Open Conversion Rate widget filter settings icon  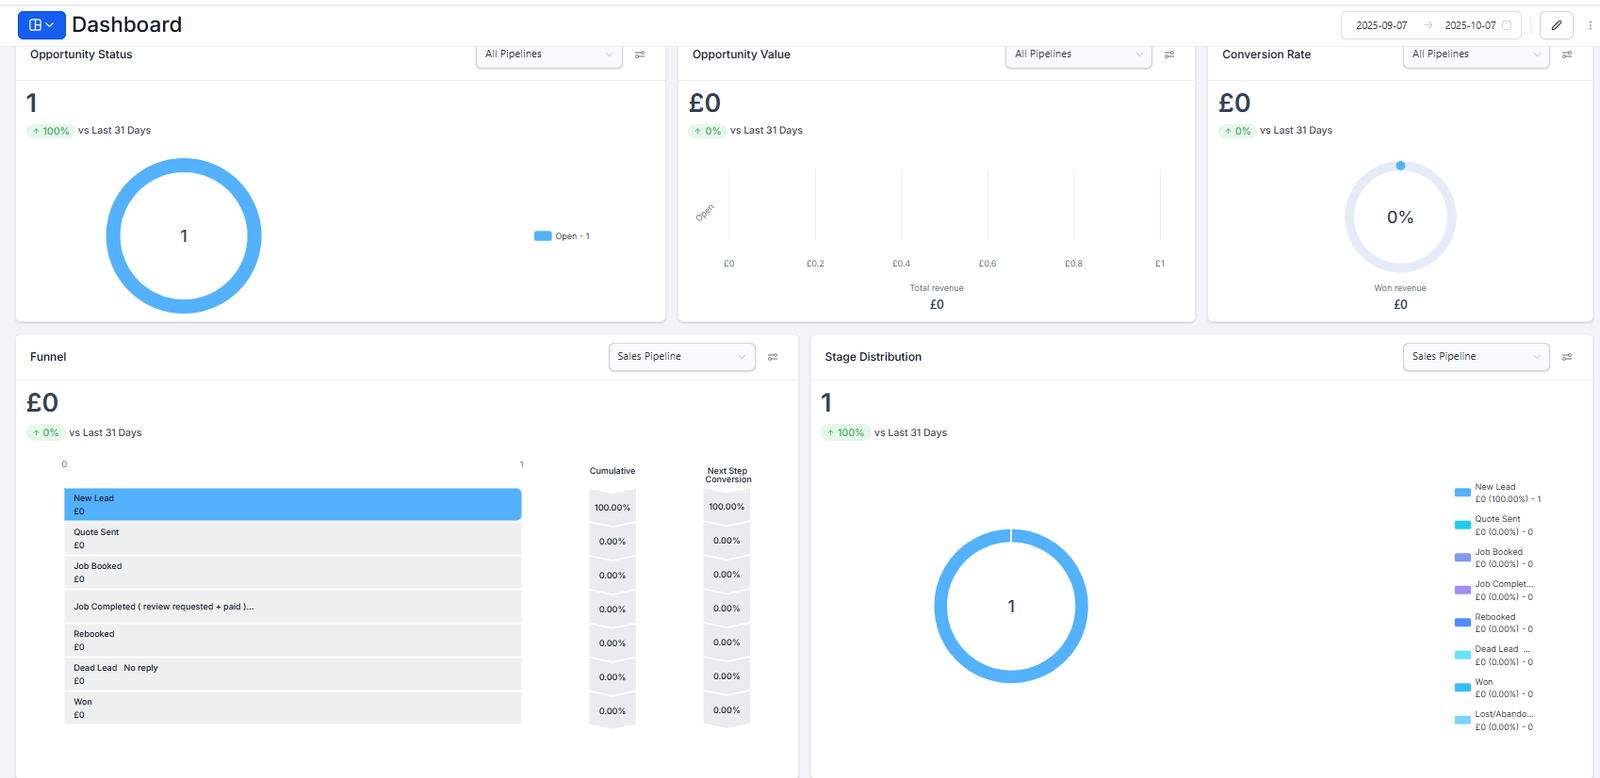pos(1567,55)
